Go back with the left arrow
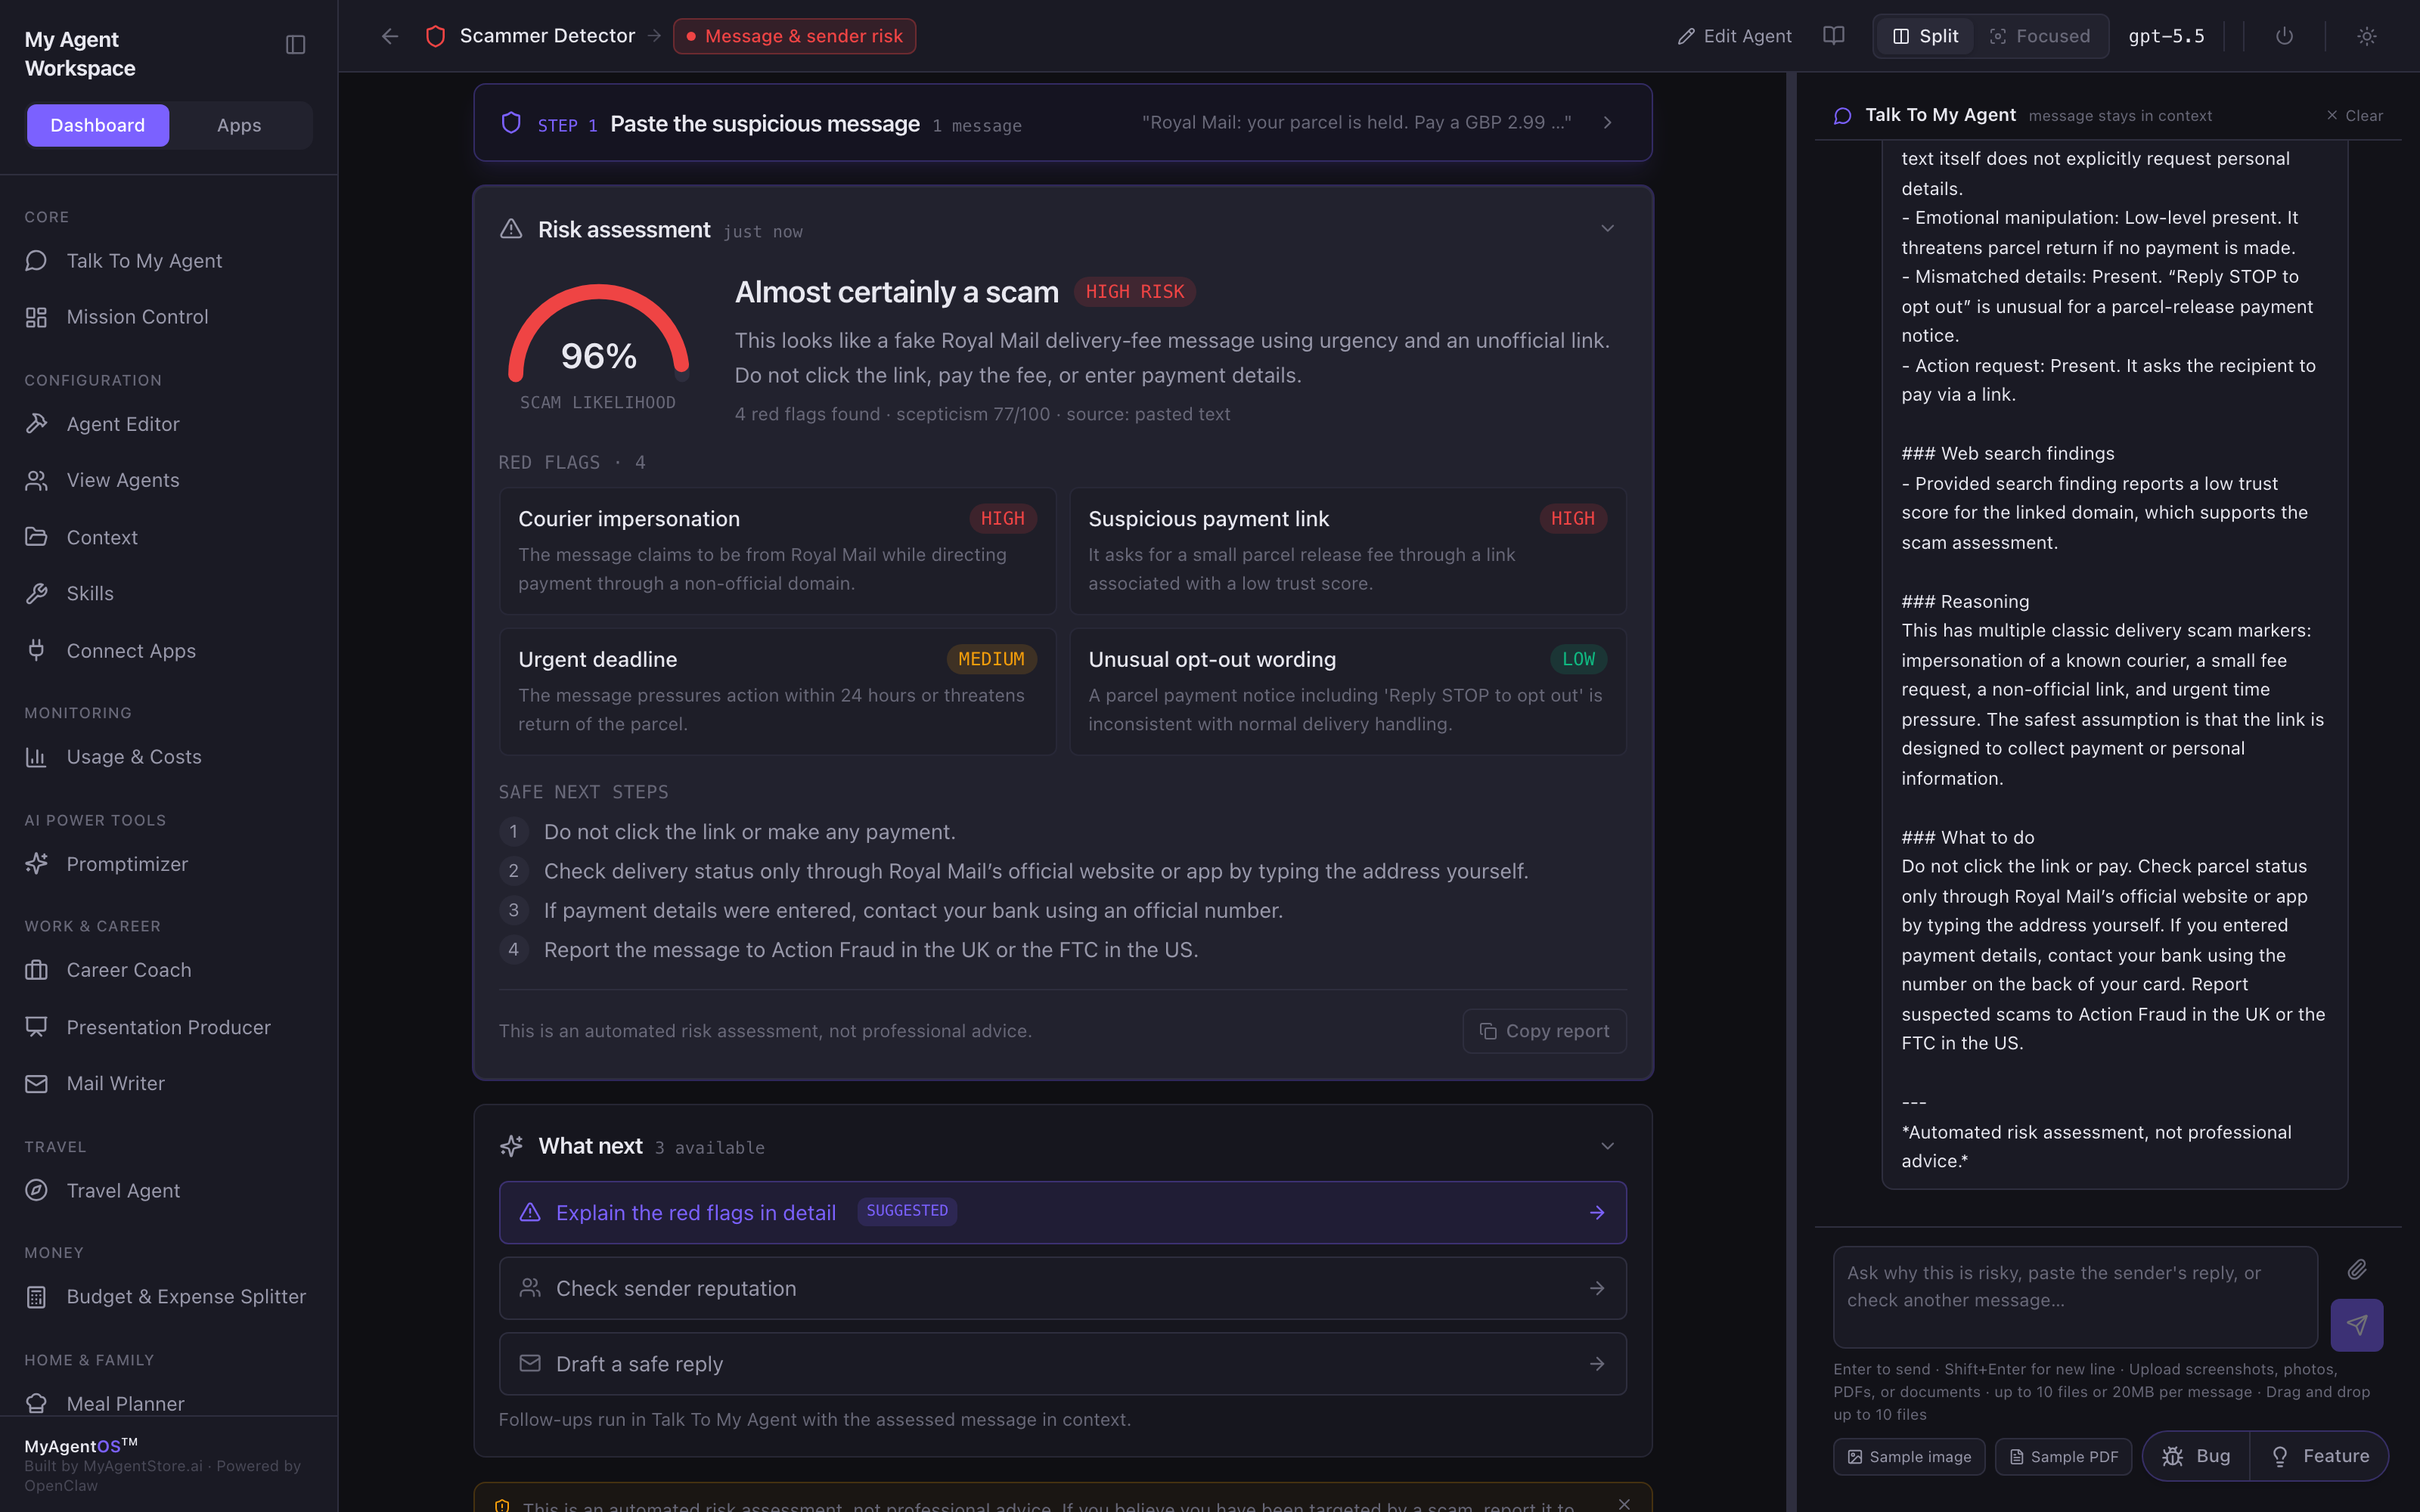 [x=390, y=36]
